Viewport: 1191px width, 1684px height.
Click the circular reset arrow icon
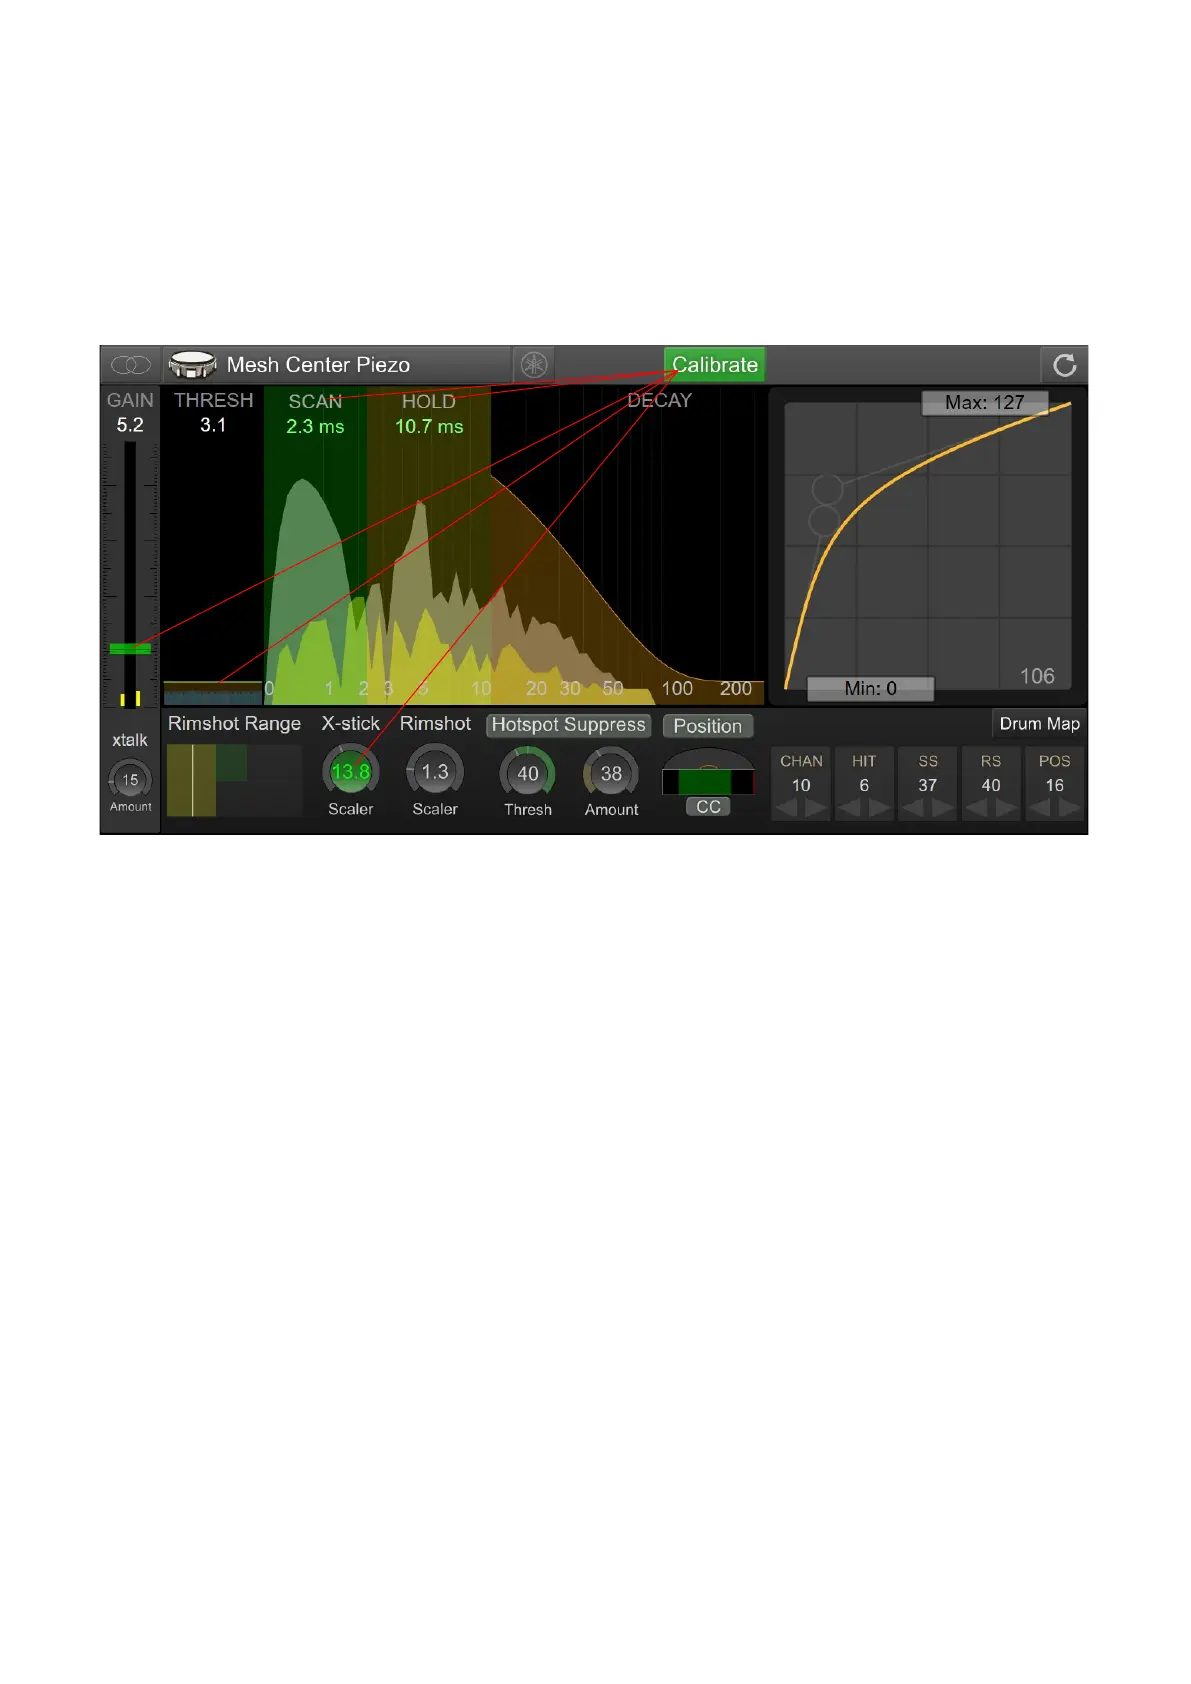pyautogui.click(x=1064, y=365)
